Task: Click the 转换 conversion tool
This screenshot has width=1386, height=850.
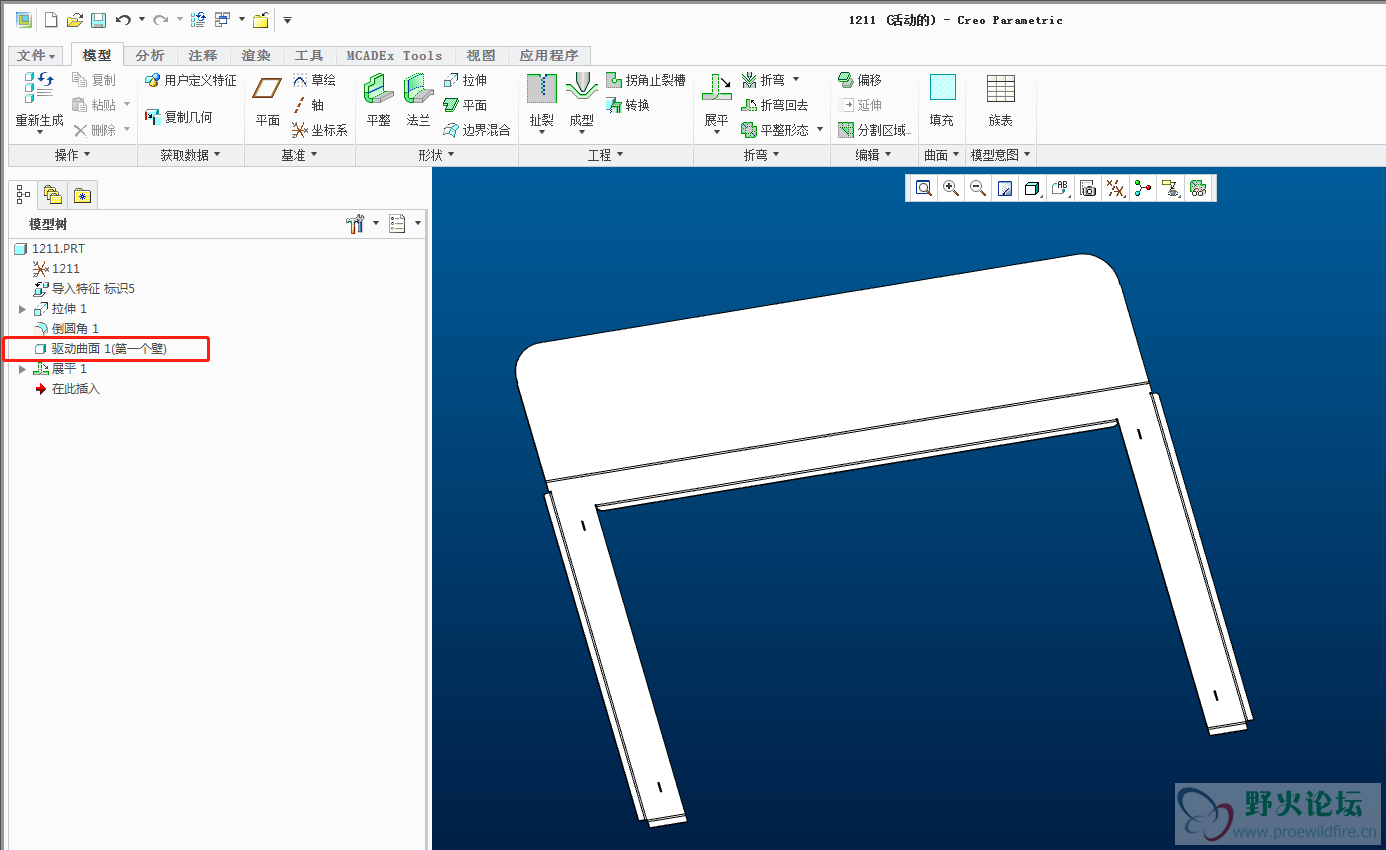Action: click(x=628, y=105)
